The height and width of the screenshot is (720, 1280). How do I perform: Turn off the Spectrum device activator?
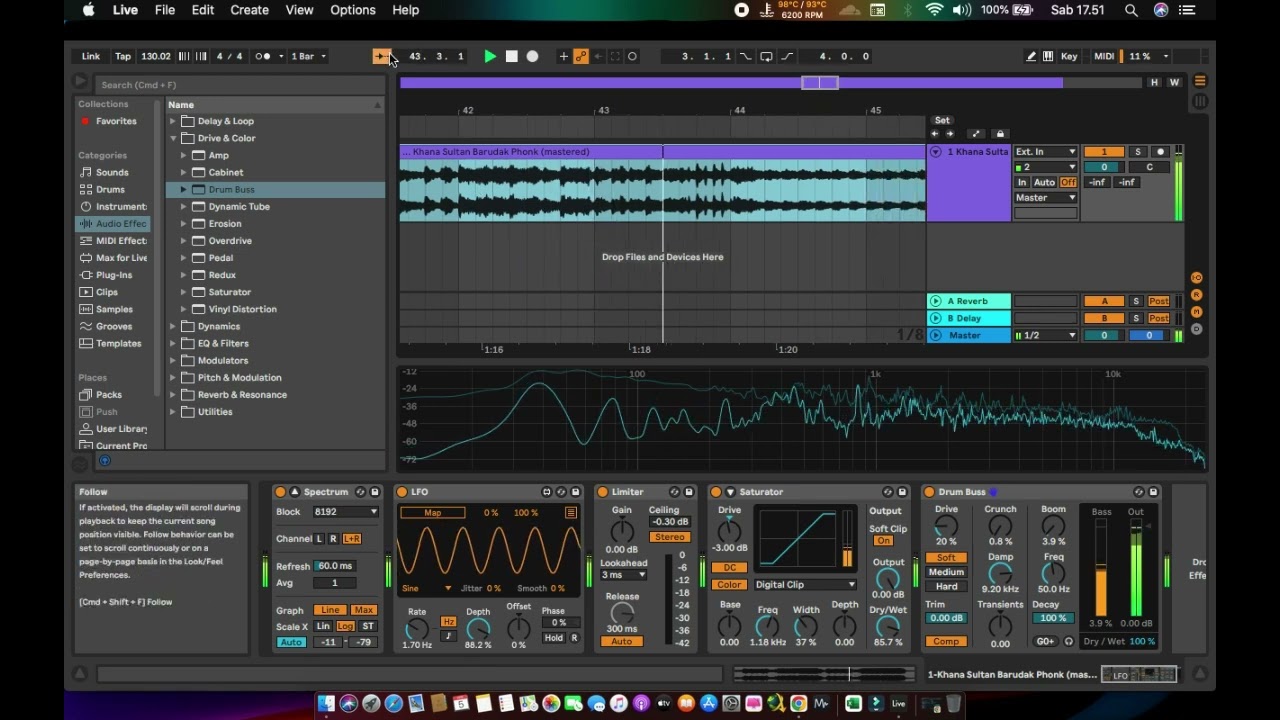coord(280,492)
